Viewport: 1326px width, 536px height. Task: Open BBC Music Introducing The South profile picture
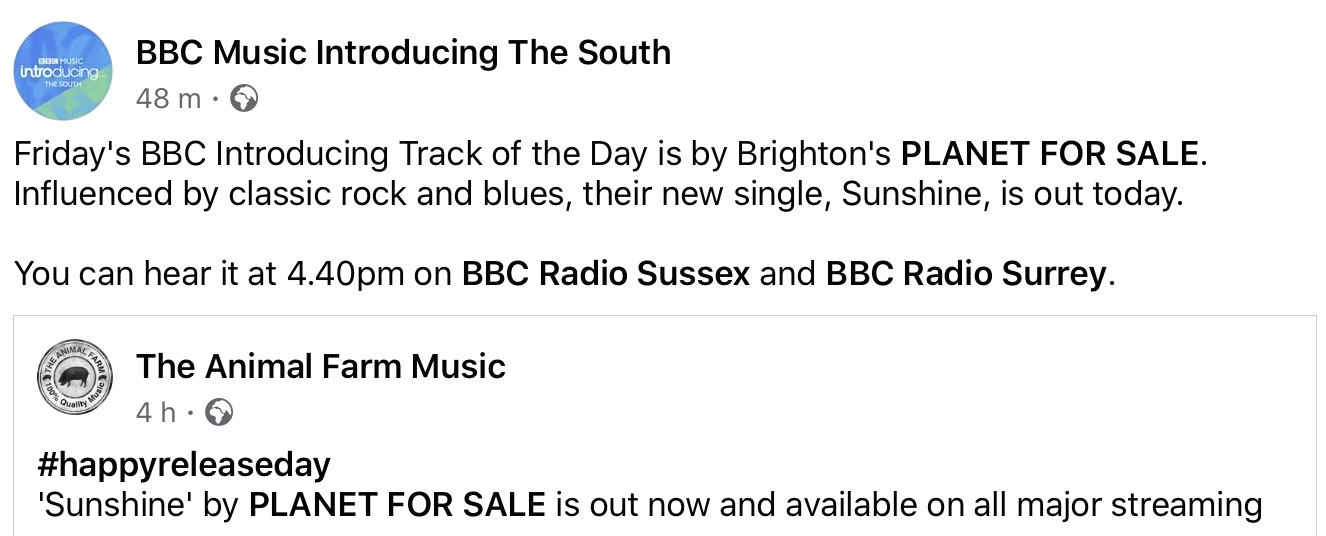pos(64,71)
